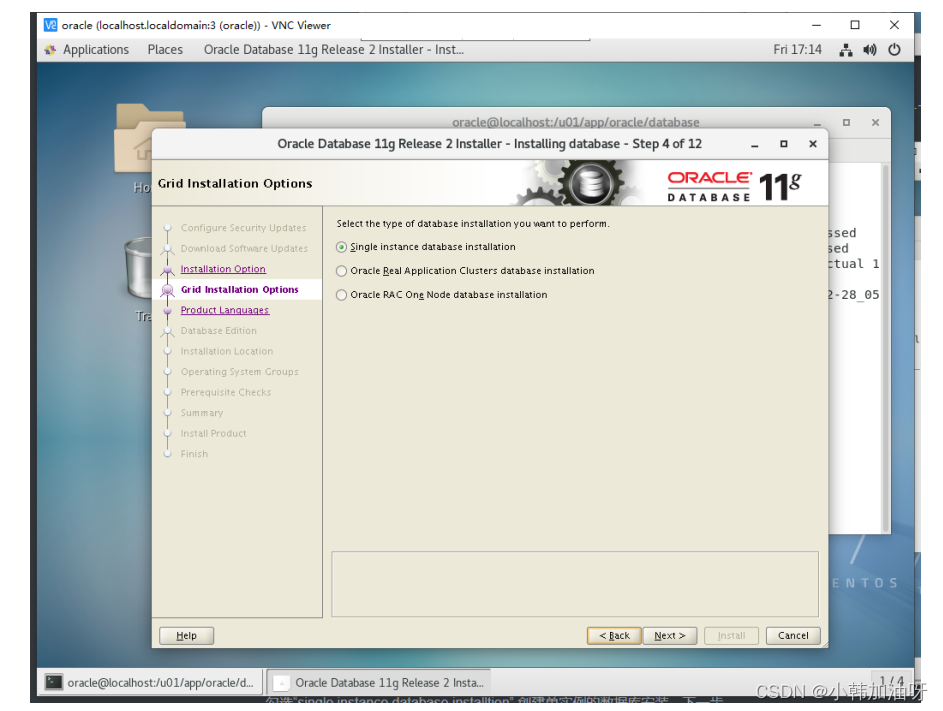This screenshot has width=943, height=711.
Task: Click Oracle installer title in top panel
Action: click(334, 50)
